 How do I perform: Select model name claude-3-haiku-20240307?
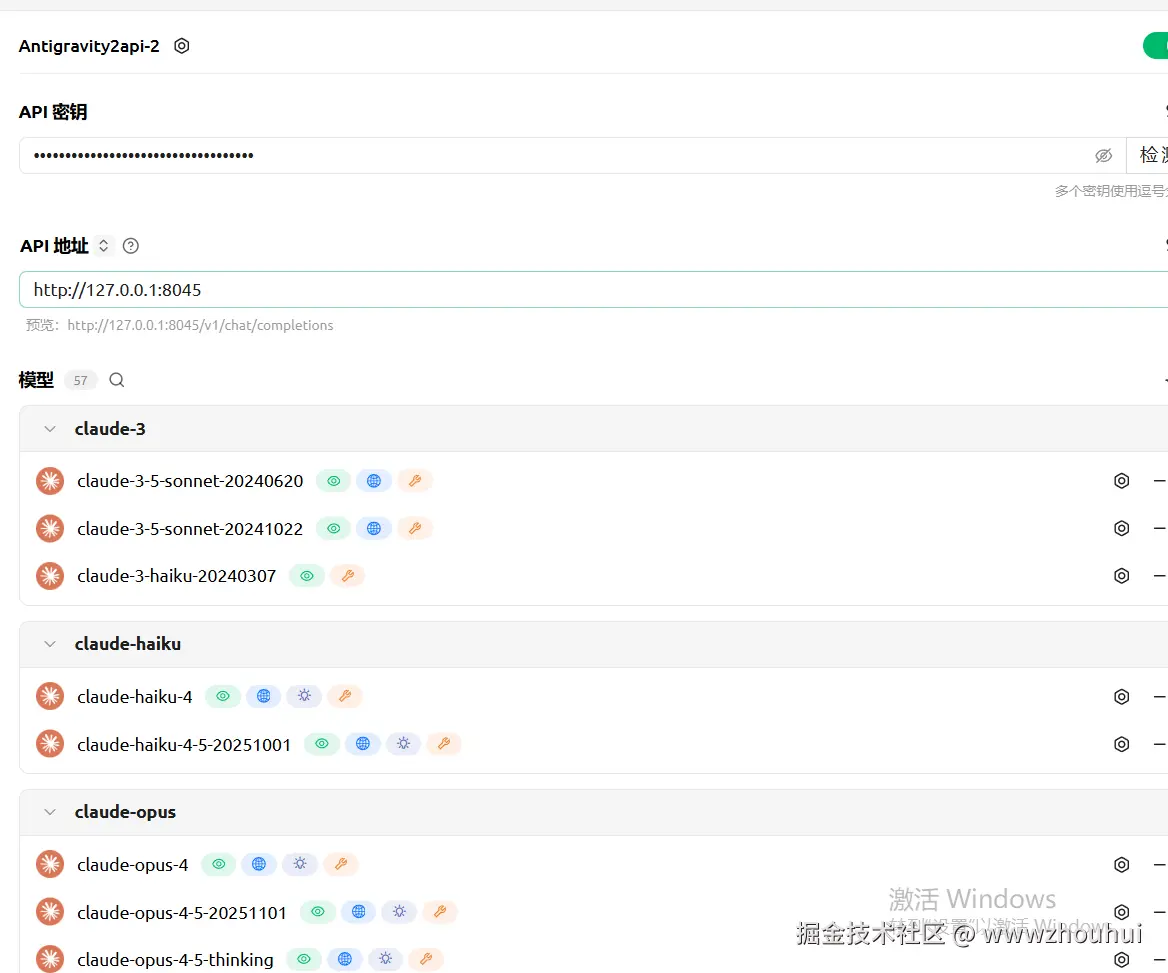pyautogui.click(x=177, y=577)
